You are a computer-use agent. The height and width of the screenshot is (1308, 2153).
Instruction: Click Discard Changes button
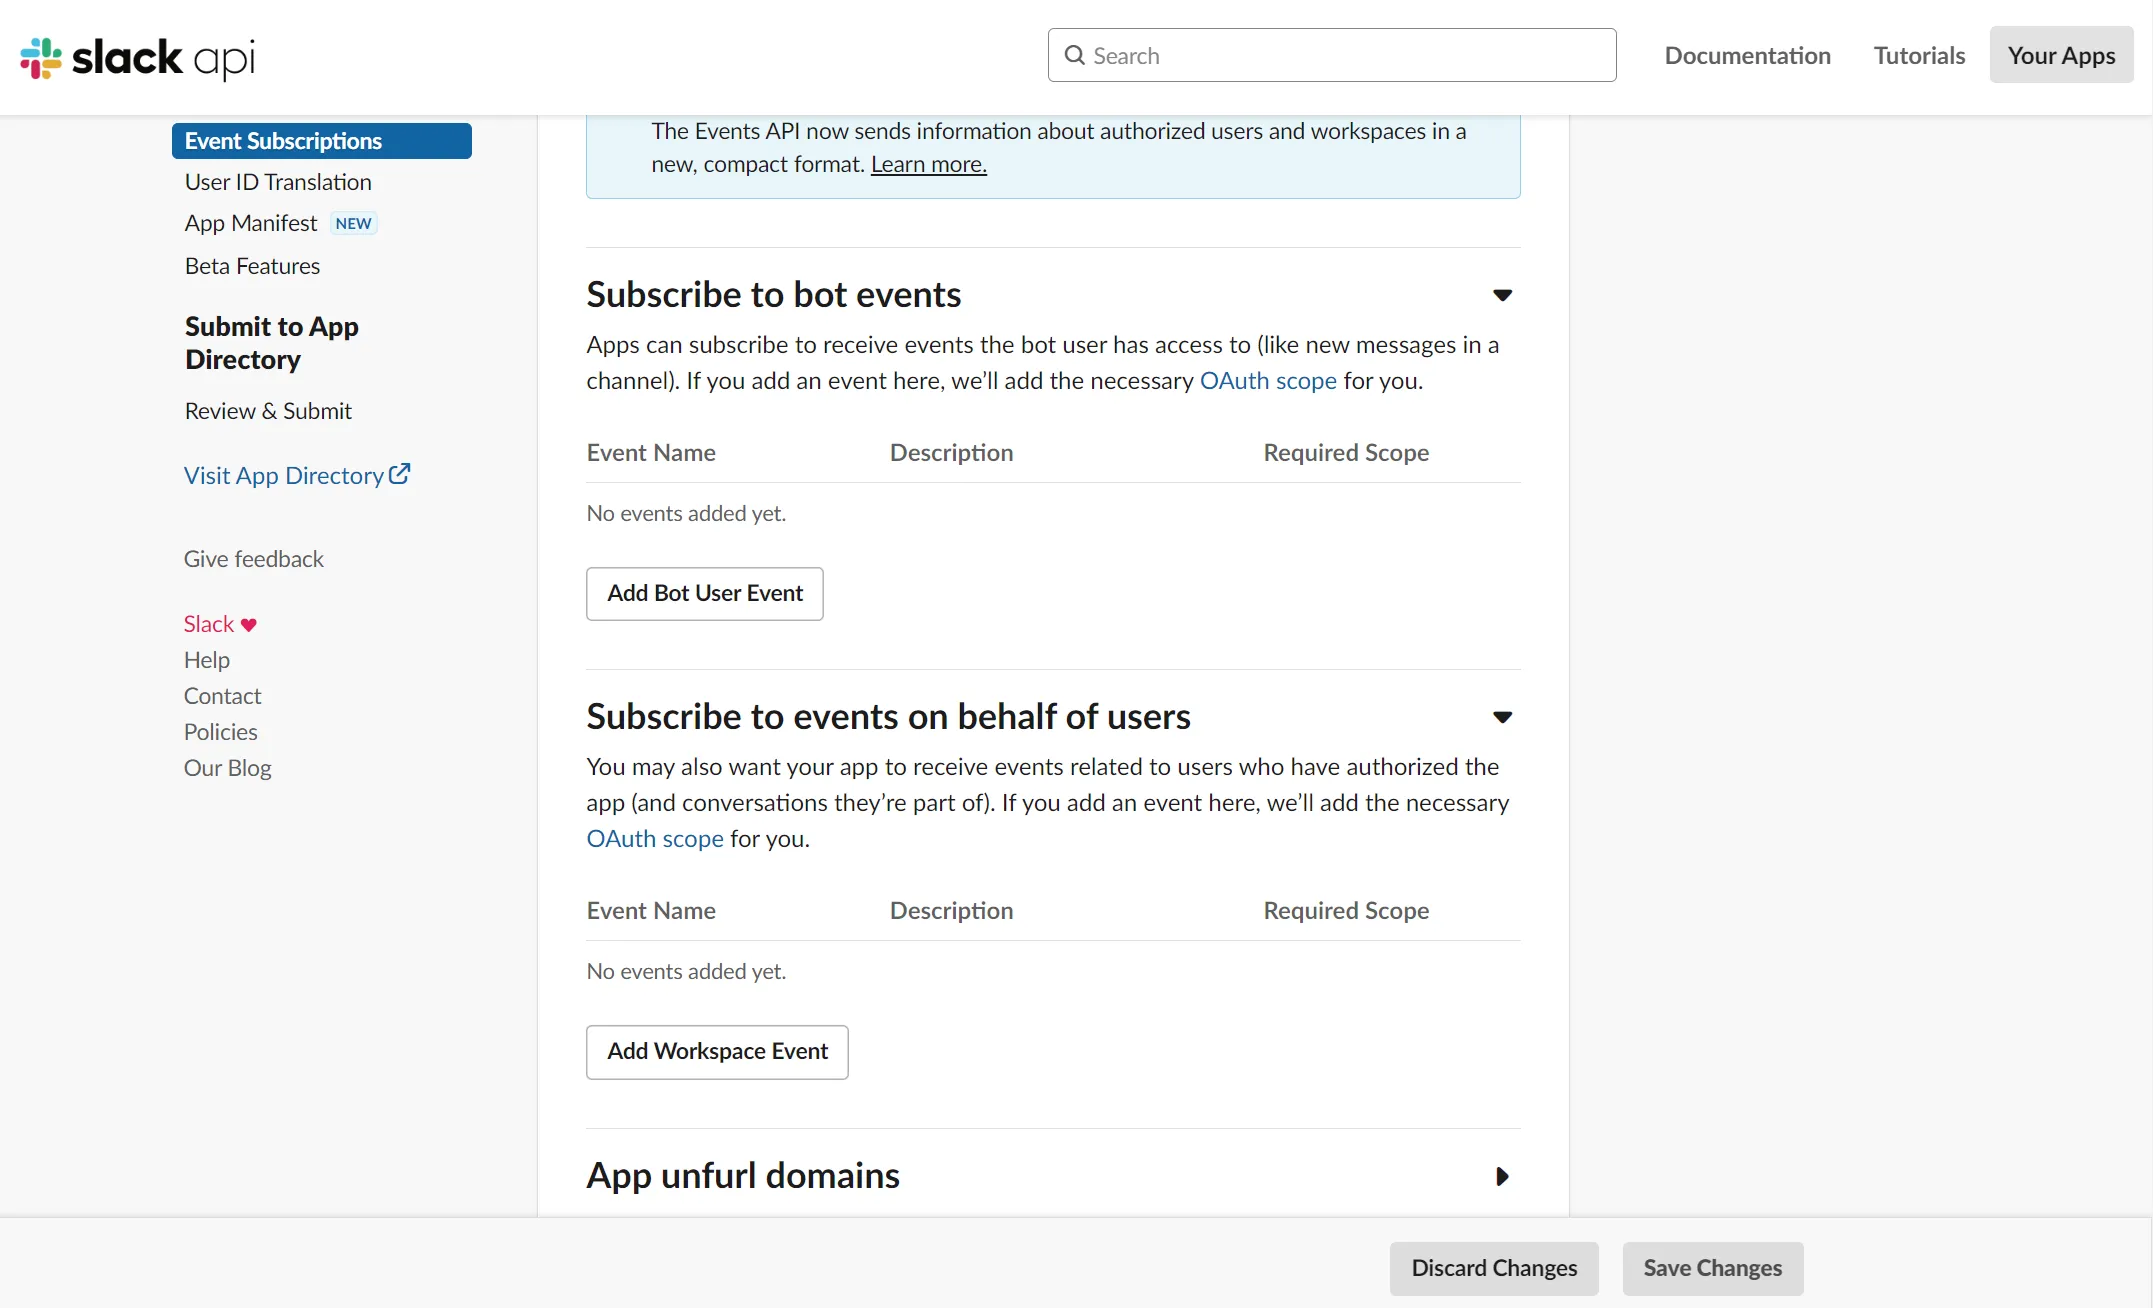[x=1494, y=1269]
